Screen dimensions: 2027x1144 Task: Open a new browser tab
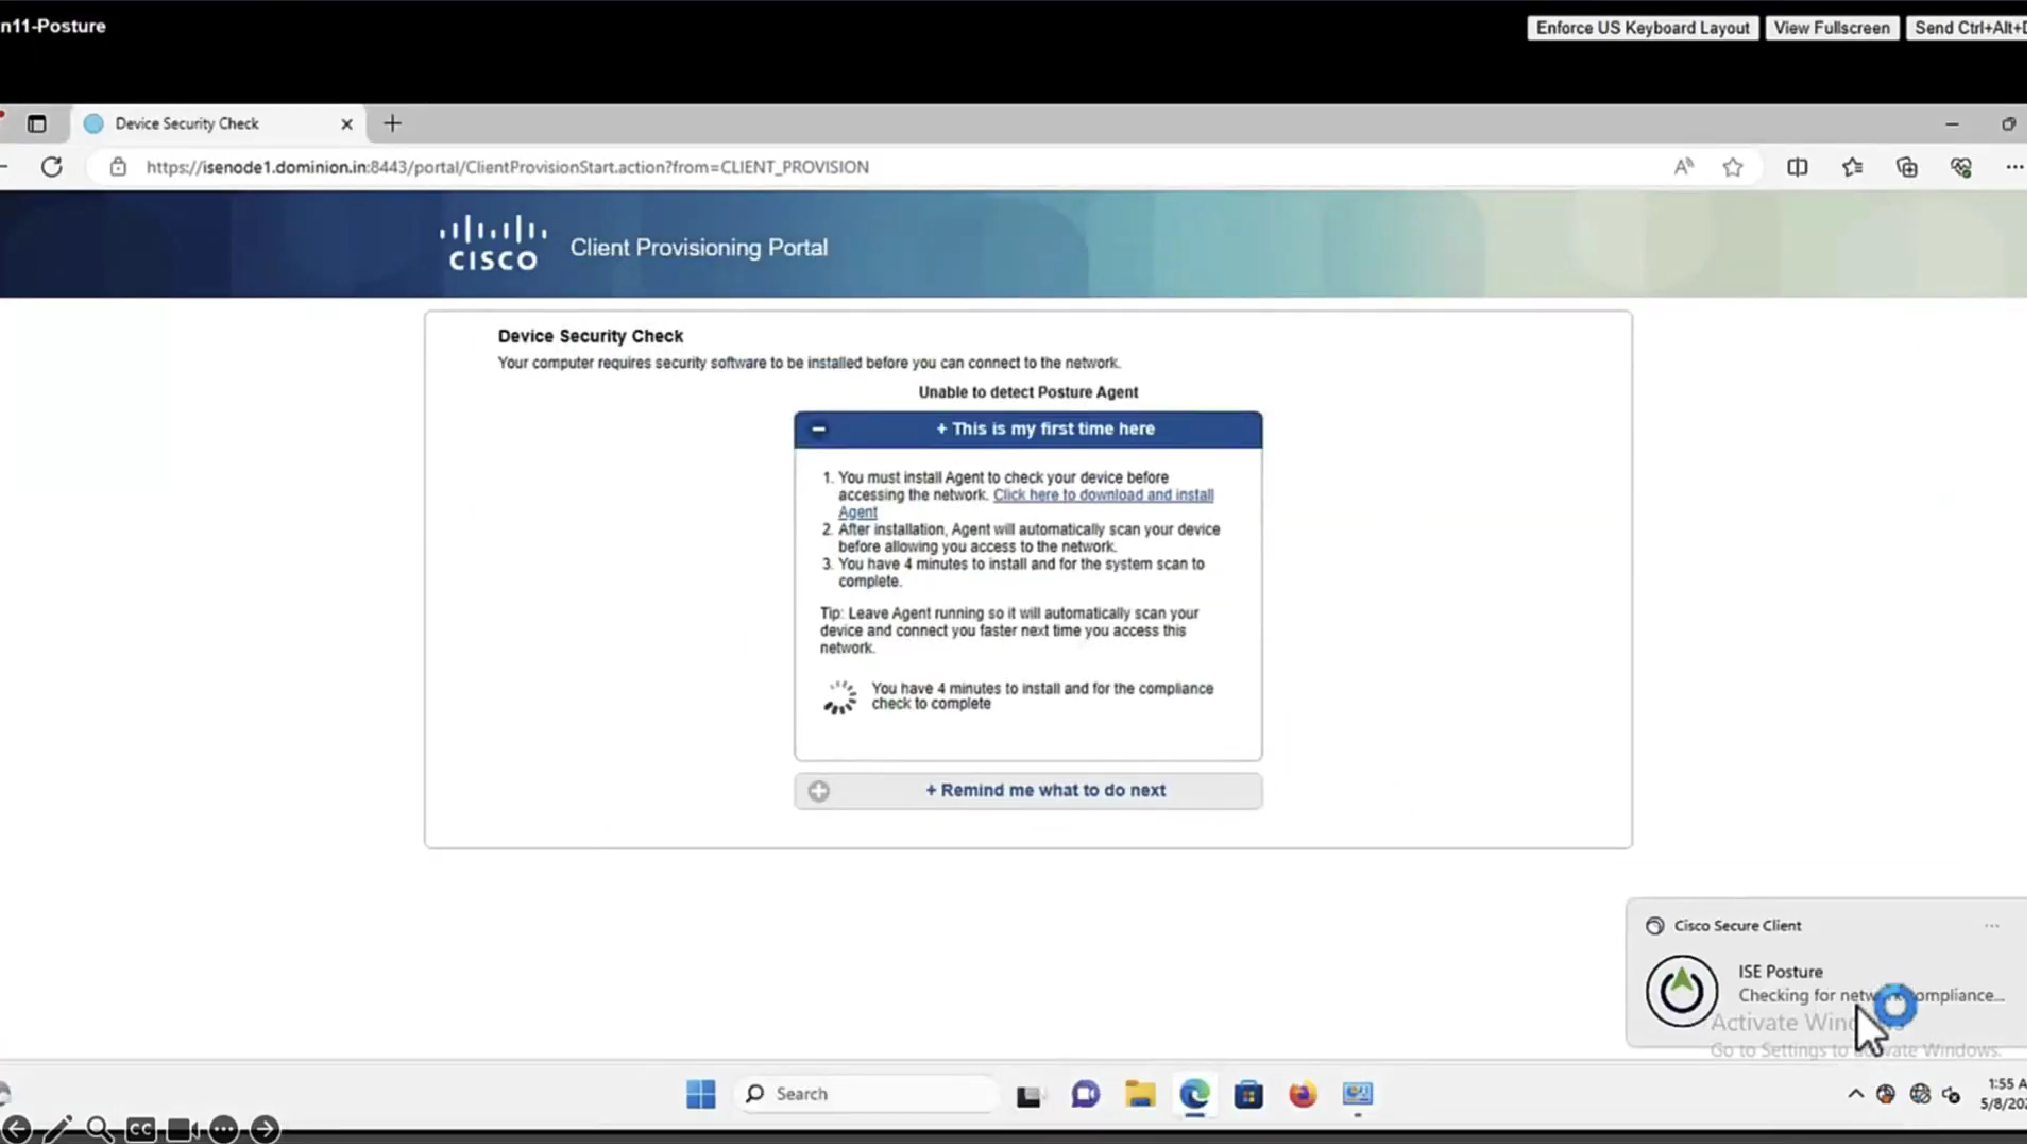click(392, 124)
